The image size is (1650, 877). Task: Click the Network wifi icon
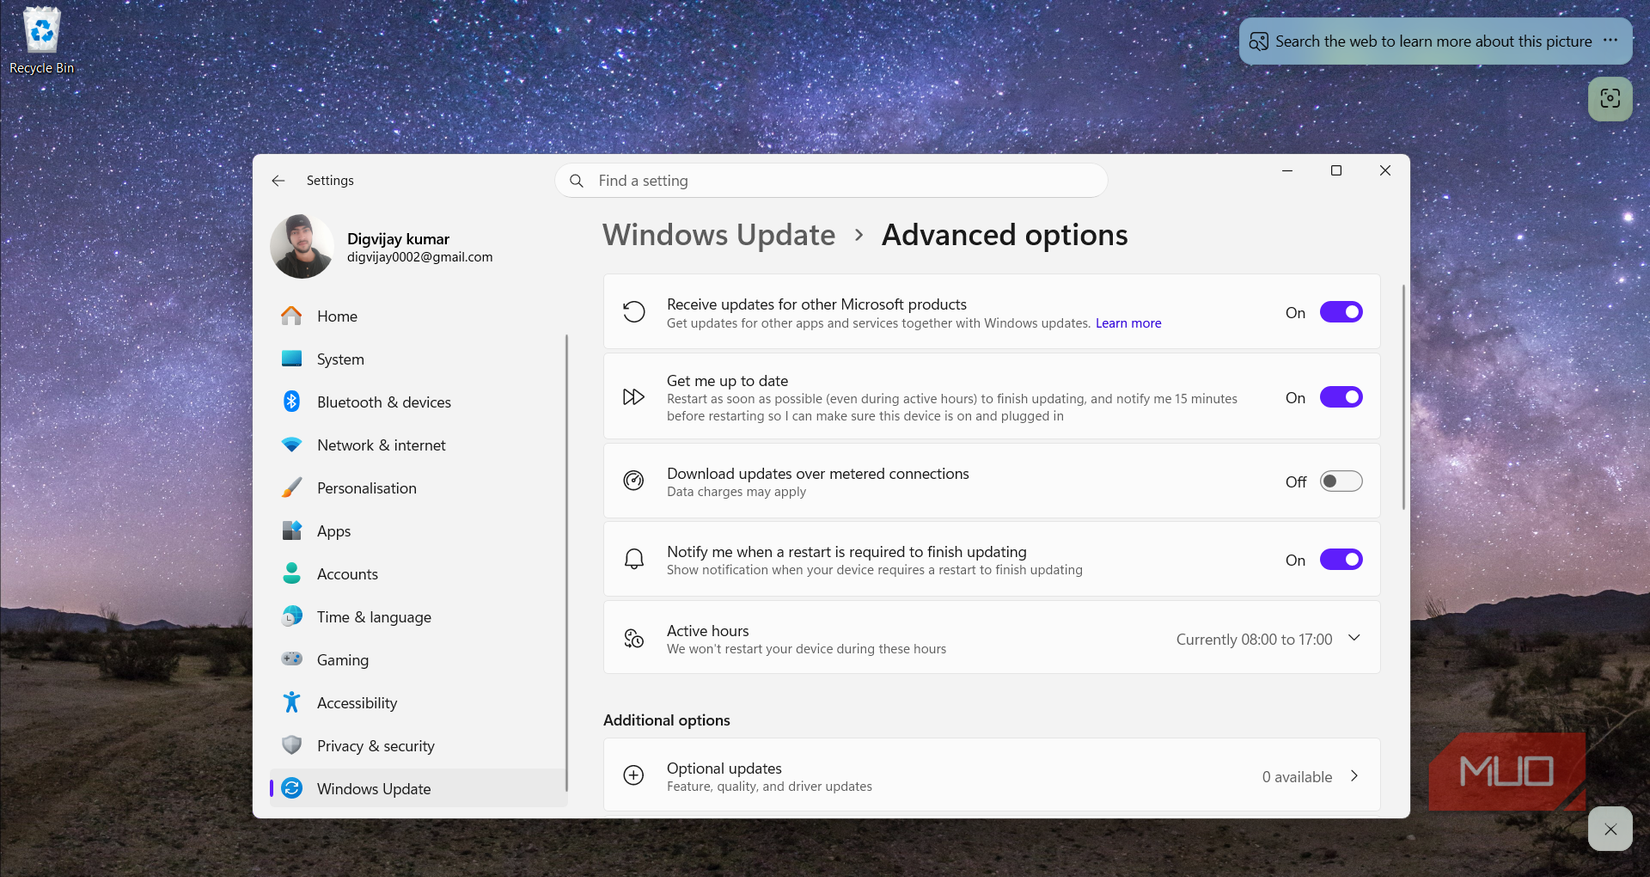[x=291, y=445]
